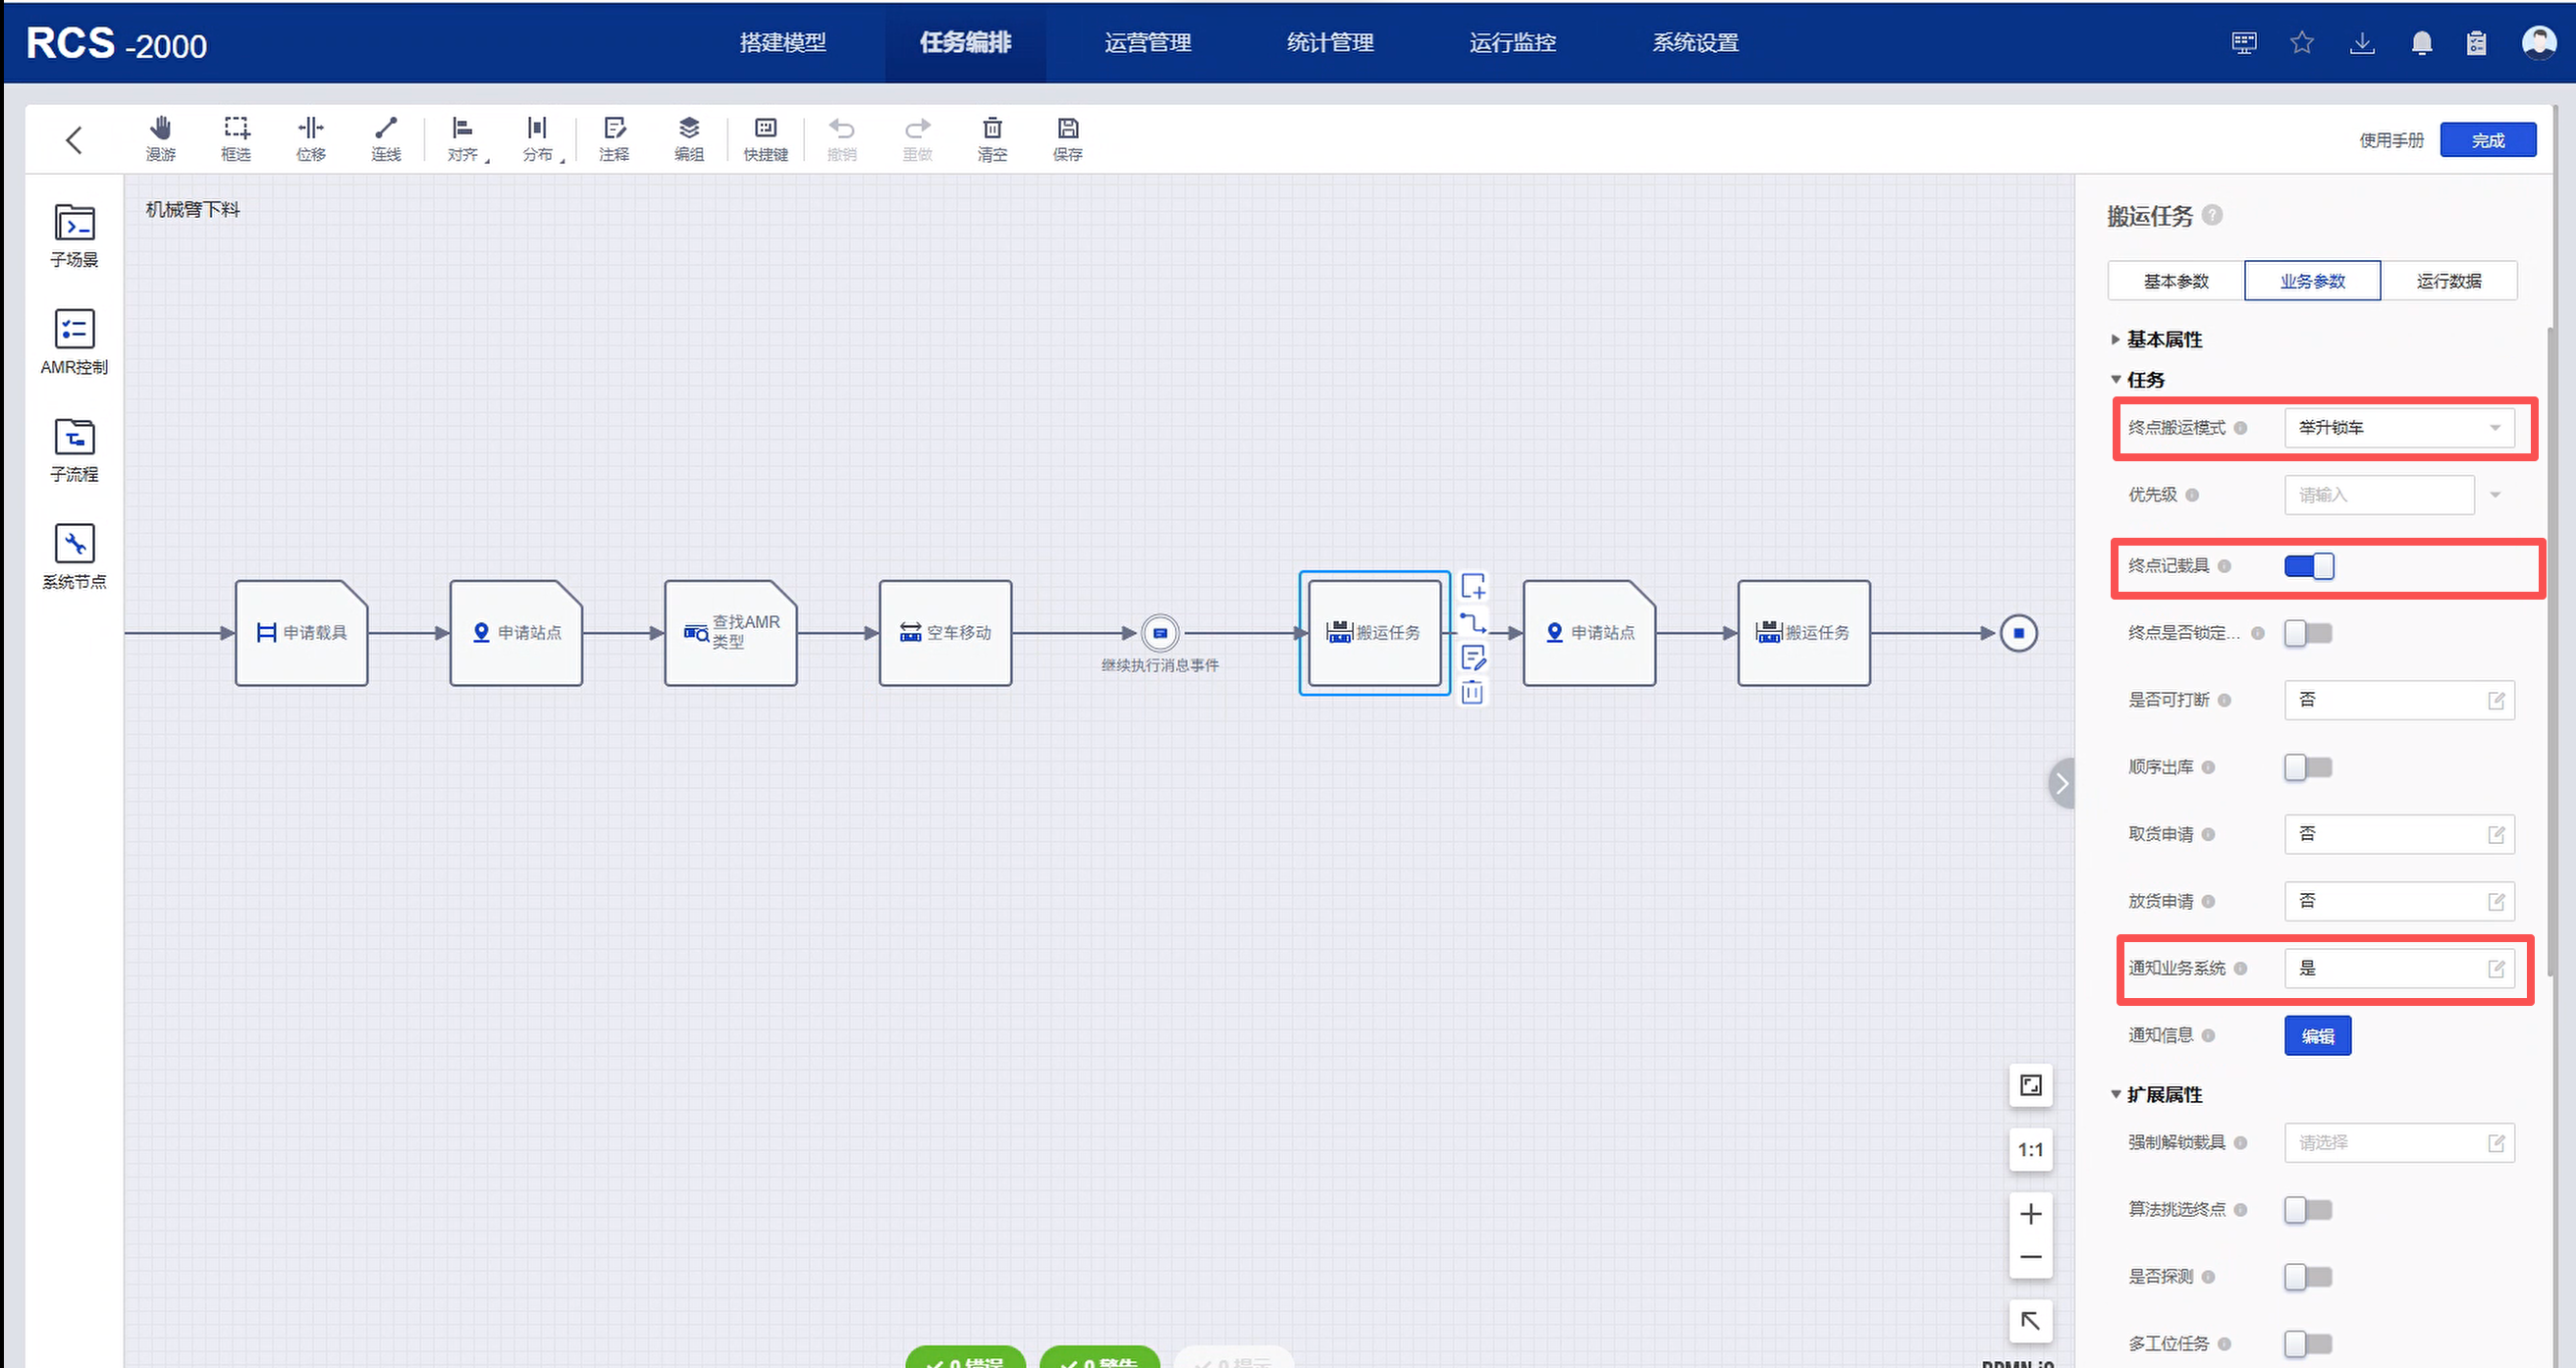Toggle the 终点是否锁定 switch
The width and height of the screenshot is (2576, 1368).
[2309, 633]
